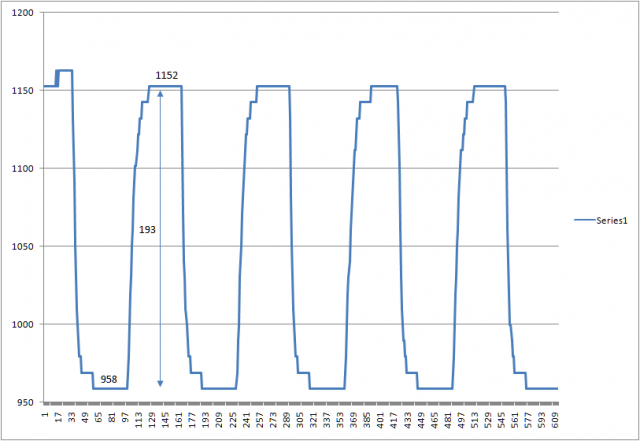Click the 1152 peak data label
The height and width of the screenshot is (441, 640).
tap(167, 76)
